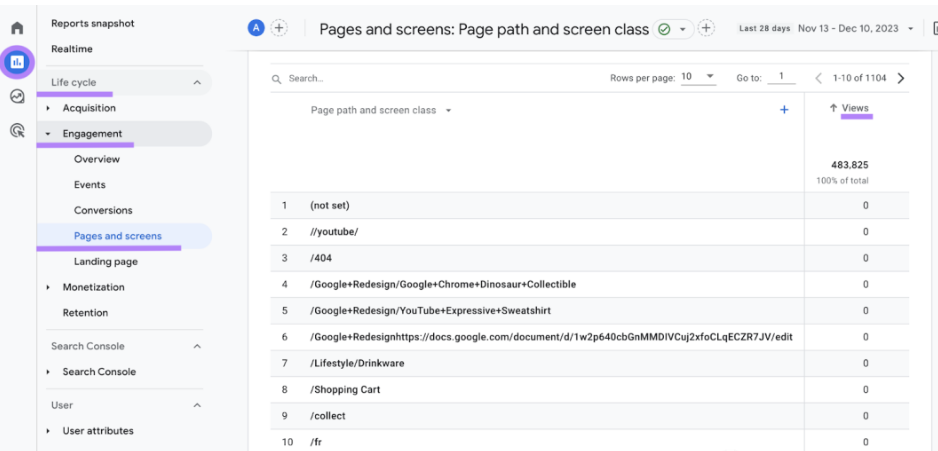Open the Home icon in left rail

pyautogui.click(x=17, y=28)
